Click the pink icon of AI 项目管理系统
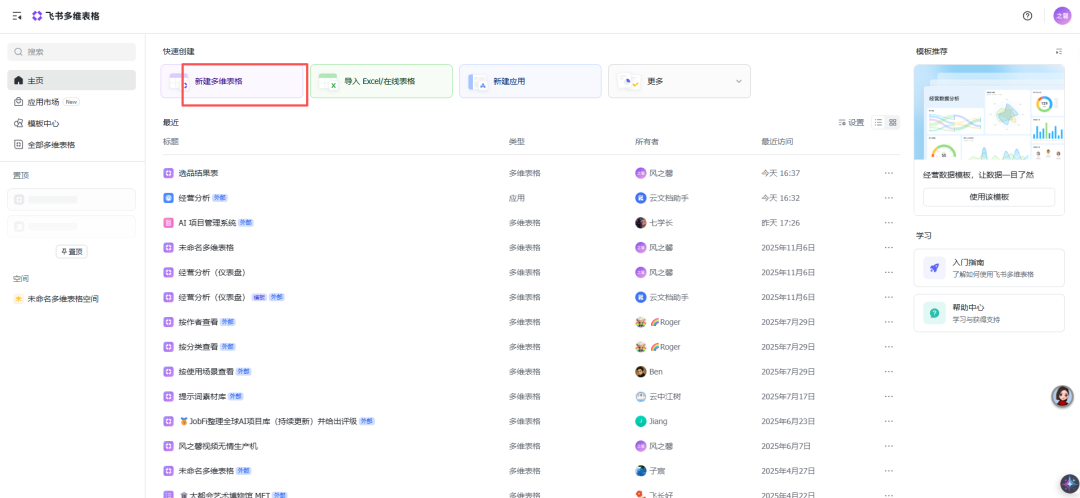 (x=168, y=222)
